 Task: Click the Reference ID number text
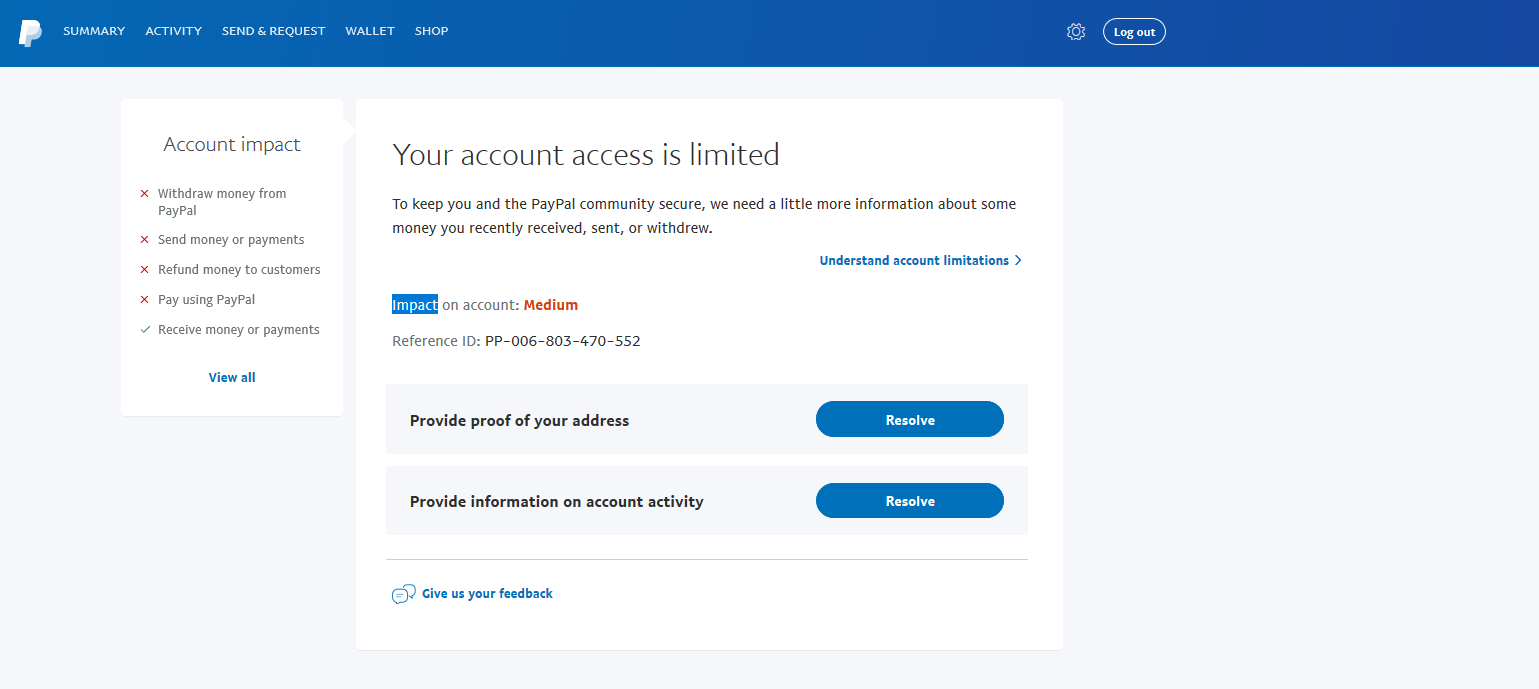pos(562,342)
